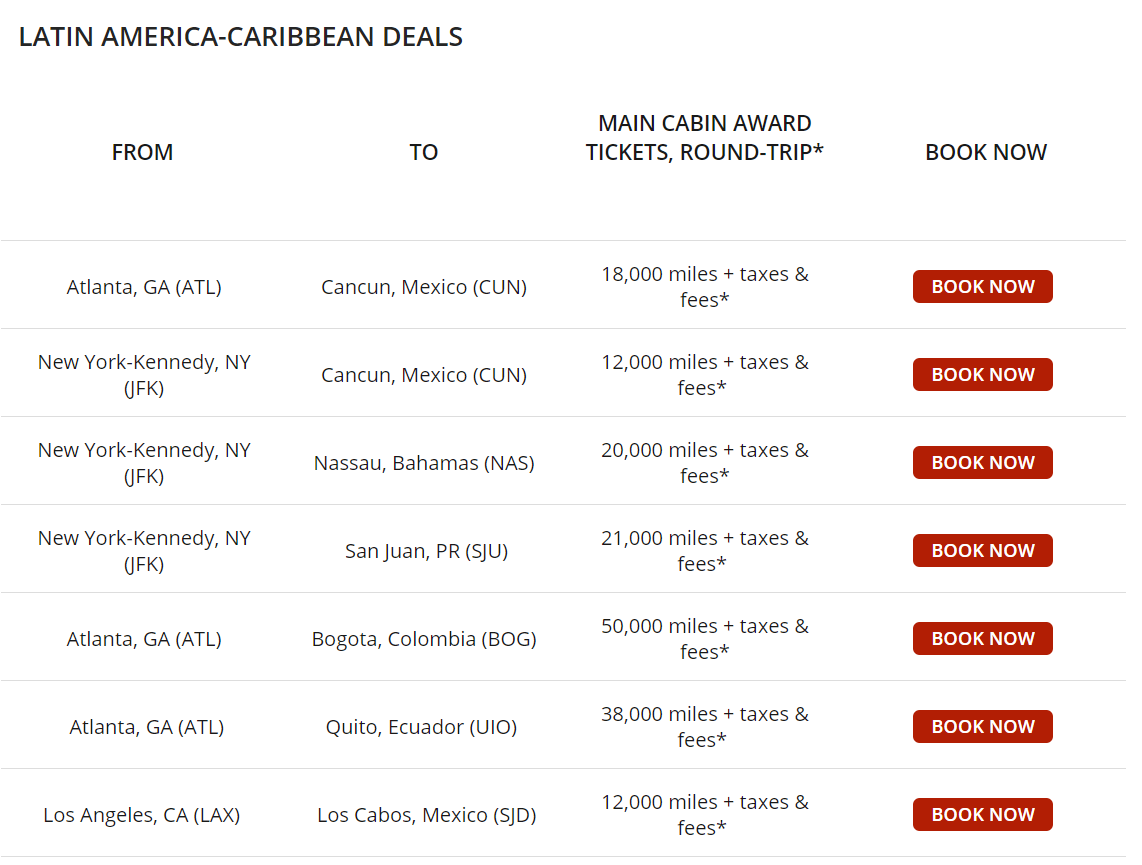Book the San Juan, PR award ticket

coord(982,551)
